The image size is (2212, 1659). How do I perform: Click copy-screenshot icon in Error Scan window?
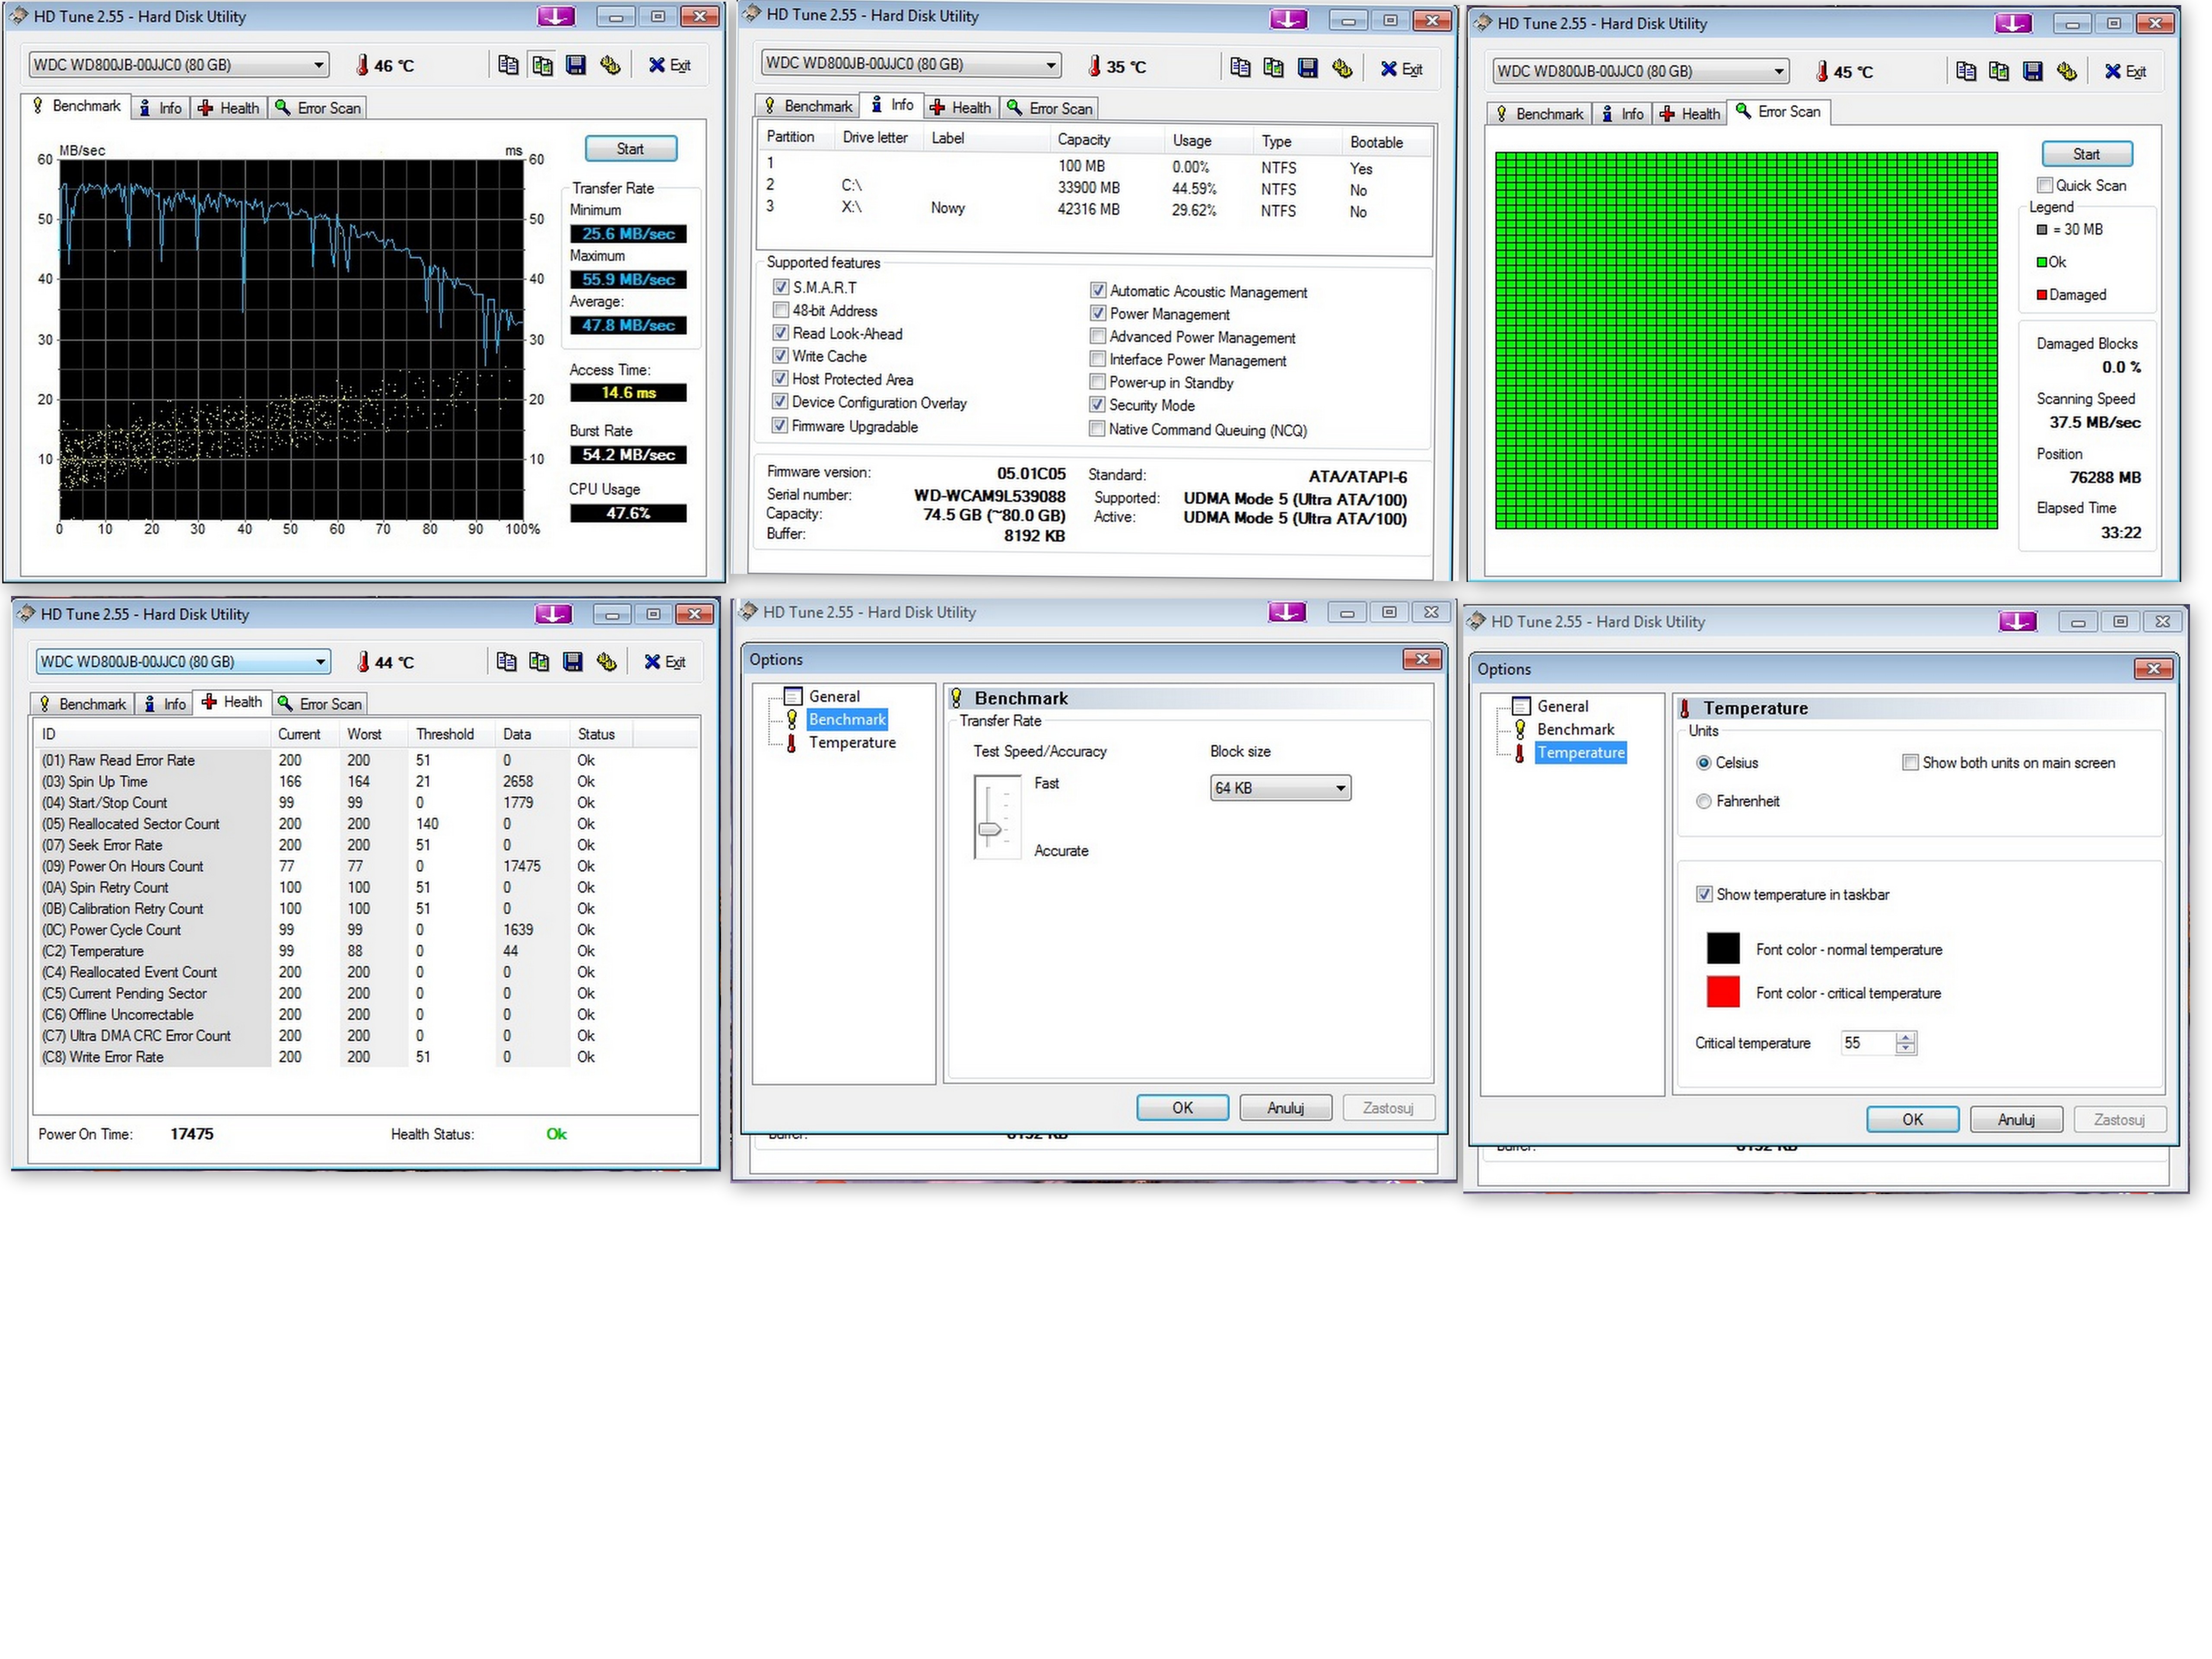(x=1998, y=71)
